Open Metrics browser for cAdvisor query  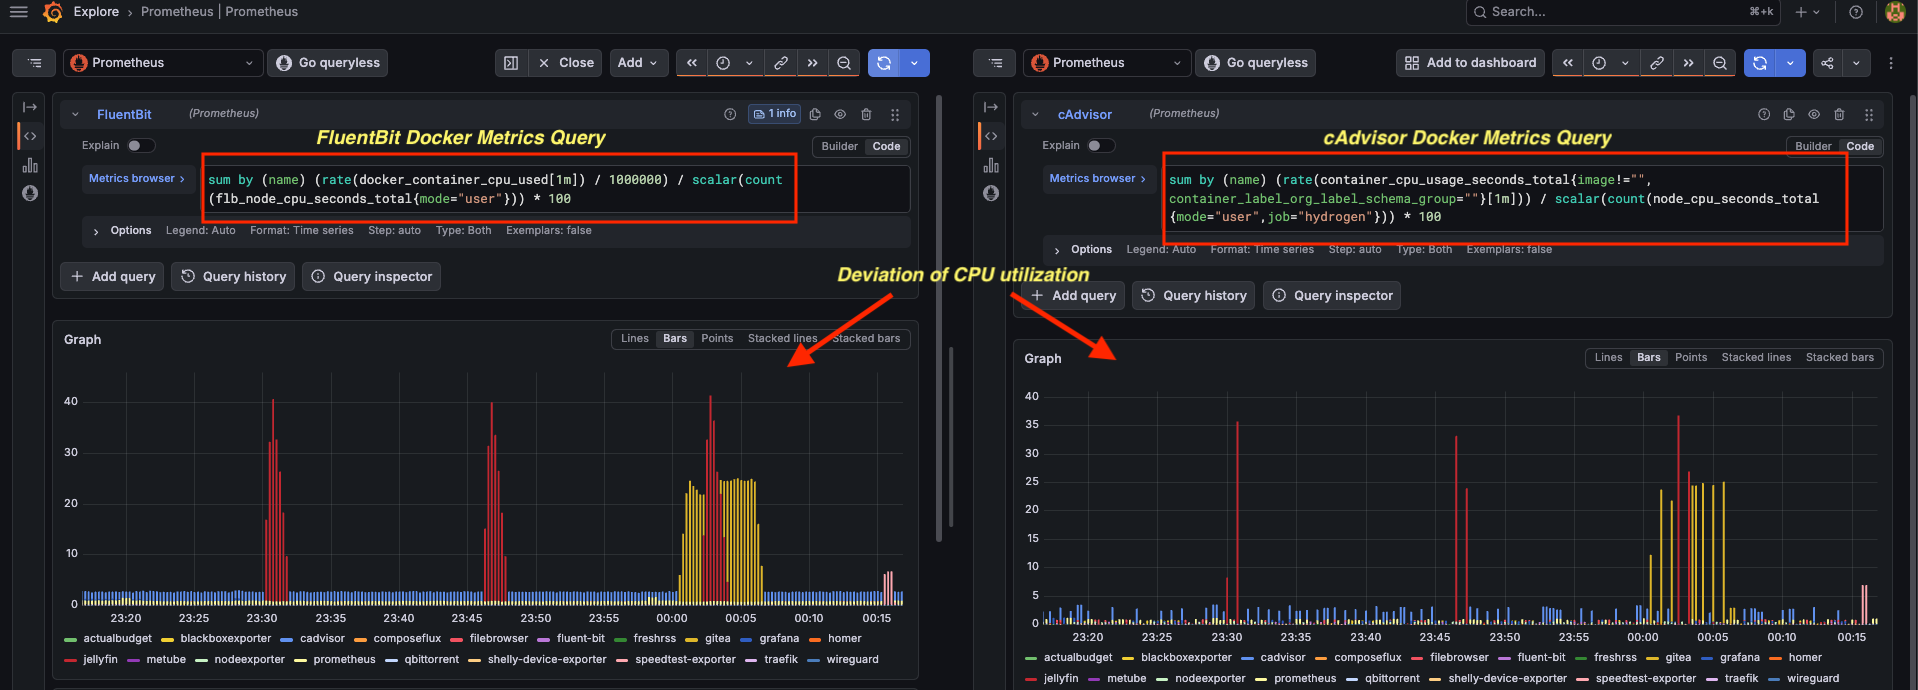coord(1097,179)
